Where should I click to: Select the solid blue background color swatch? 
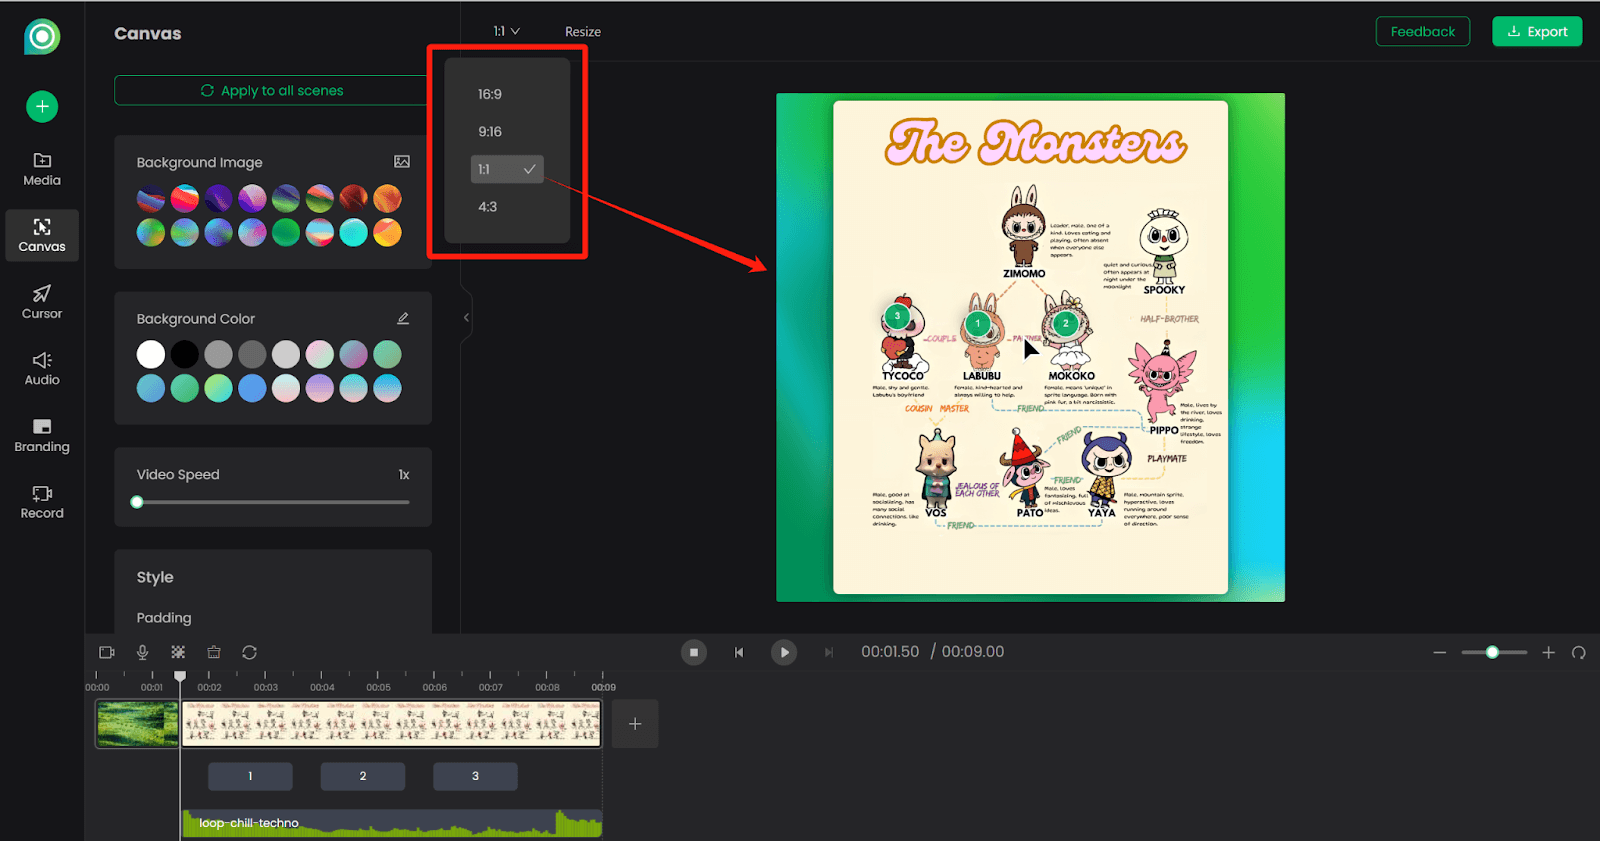[x=252, y=388]
